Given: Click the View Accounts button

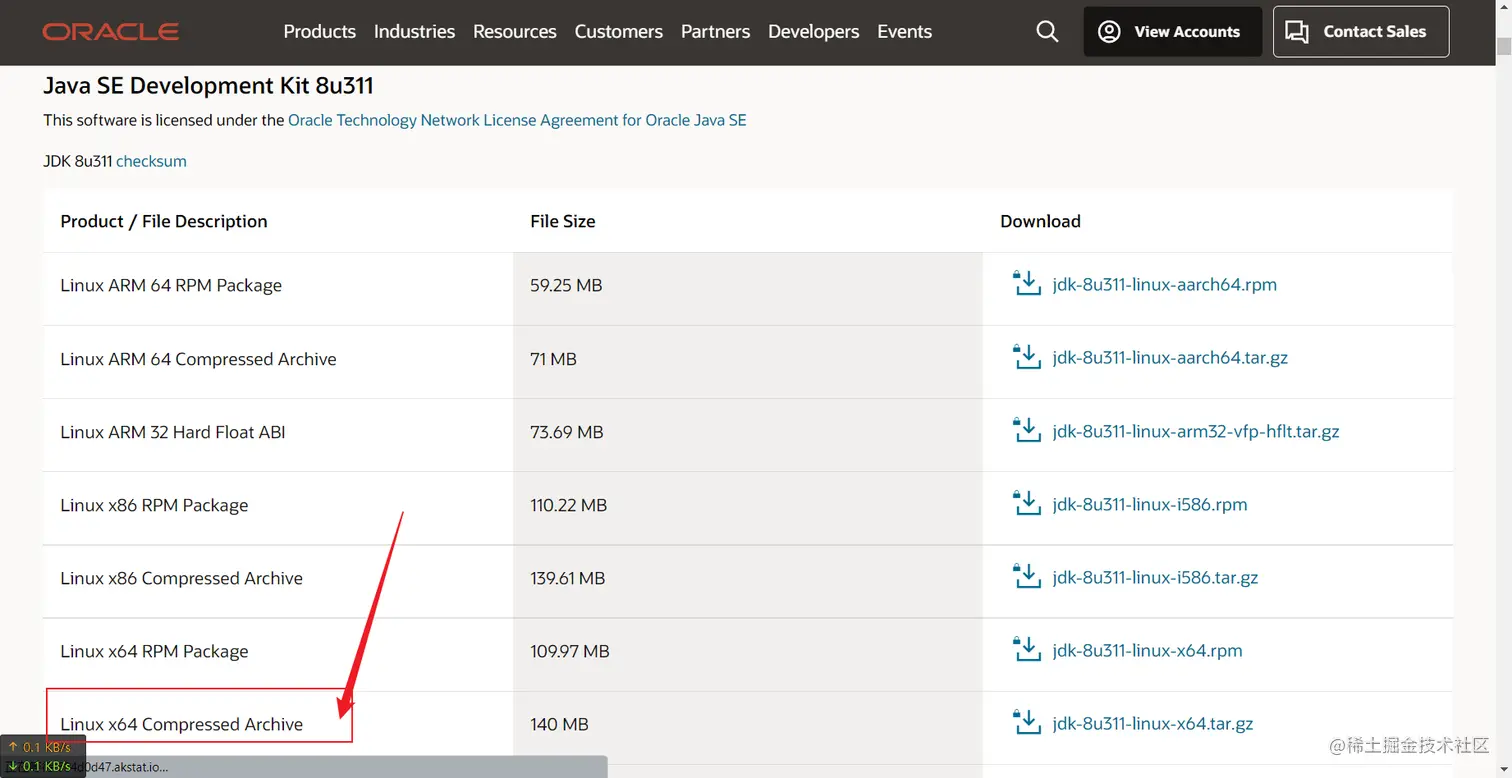Looking at the screenshot, I should click(1172, 32).
